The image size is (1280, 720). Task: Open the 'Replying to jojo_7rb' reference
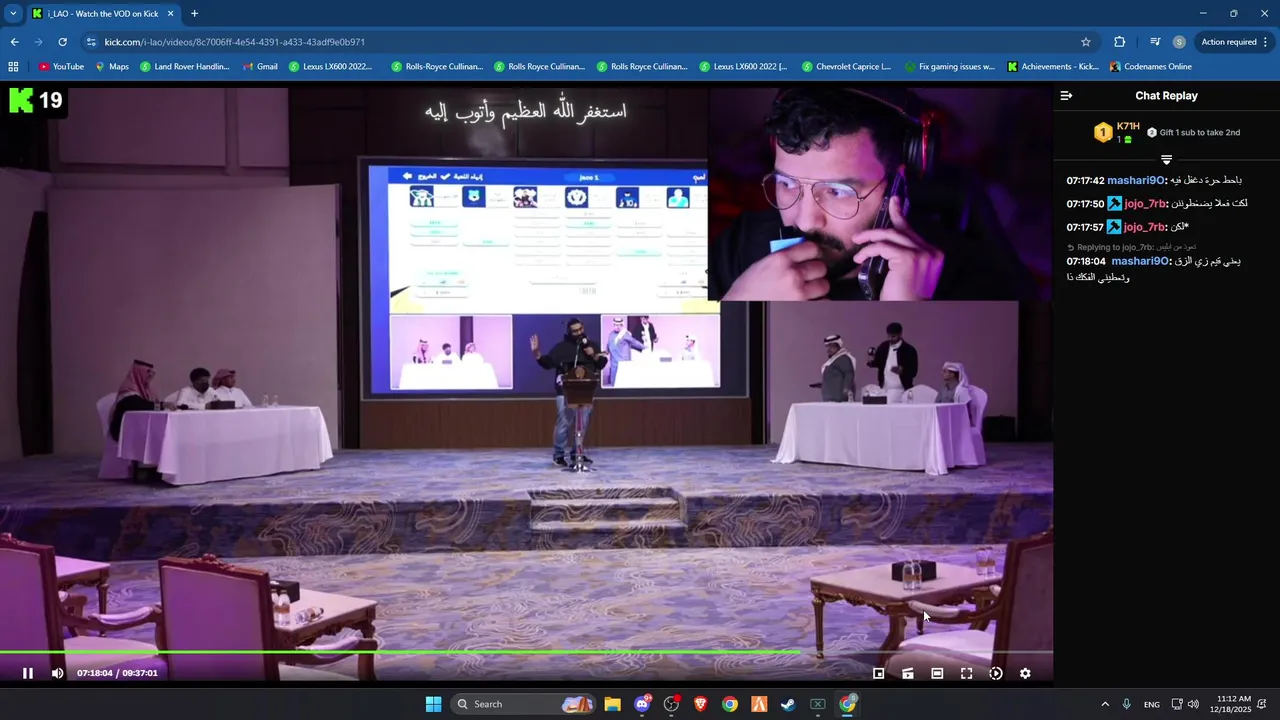point(1132,247)
